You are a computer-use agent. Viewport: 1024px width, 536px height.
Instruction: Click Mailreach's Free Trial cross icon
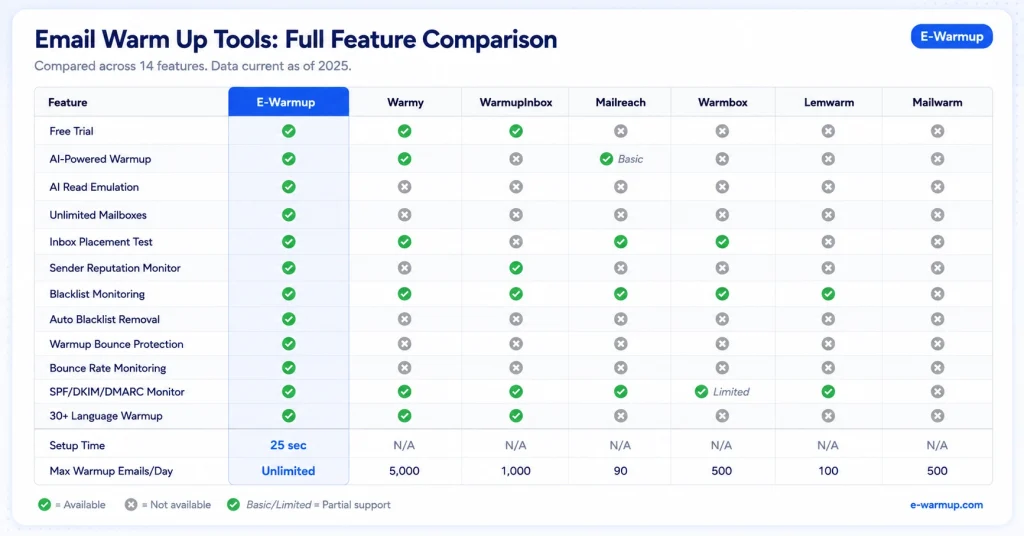tap(620, 131)
